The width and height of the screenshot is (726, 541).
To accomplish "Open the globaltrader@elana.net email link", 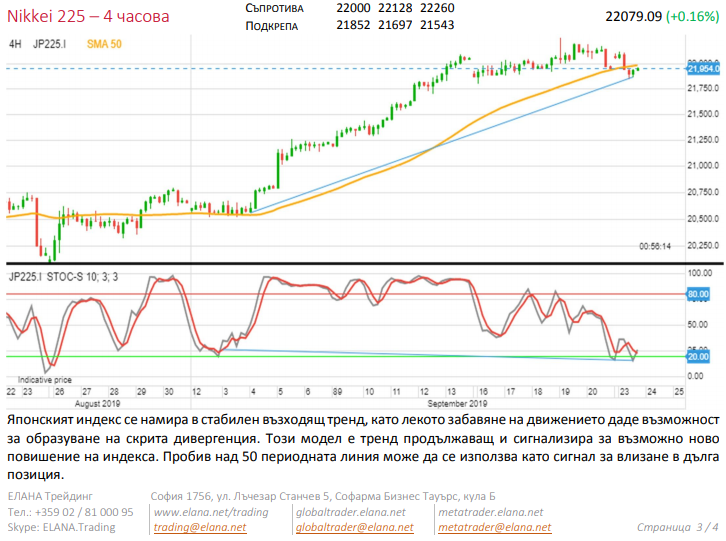I will 355,527.
